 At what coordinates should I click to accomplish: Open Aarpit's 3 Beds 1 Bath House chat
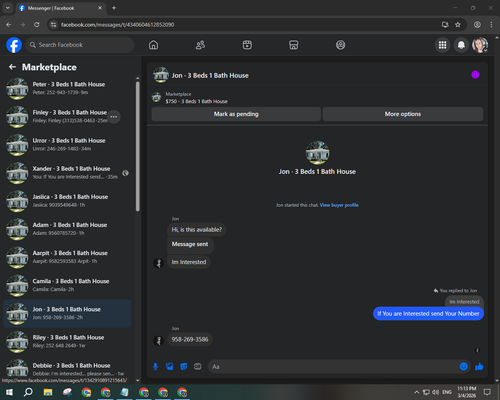68,257
